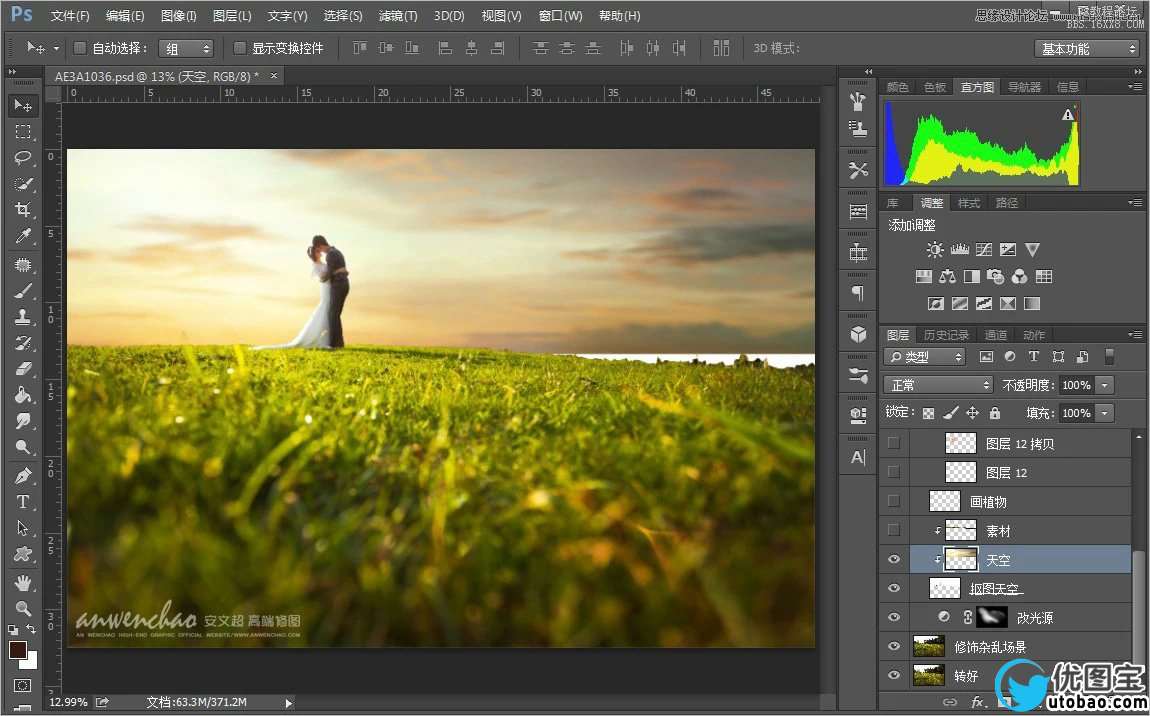Select the Eyedropper tool
Viewport: 1150px width, 716px height.
pyautogui.click(x=23, y=235)
